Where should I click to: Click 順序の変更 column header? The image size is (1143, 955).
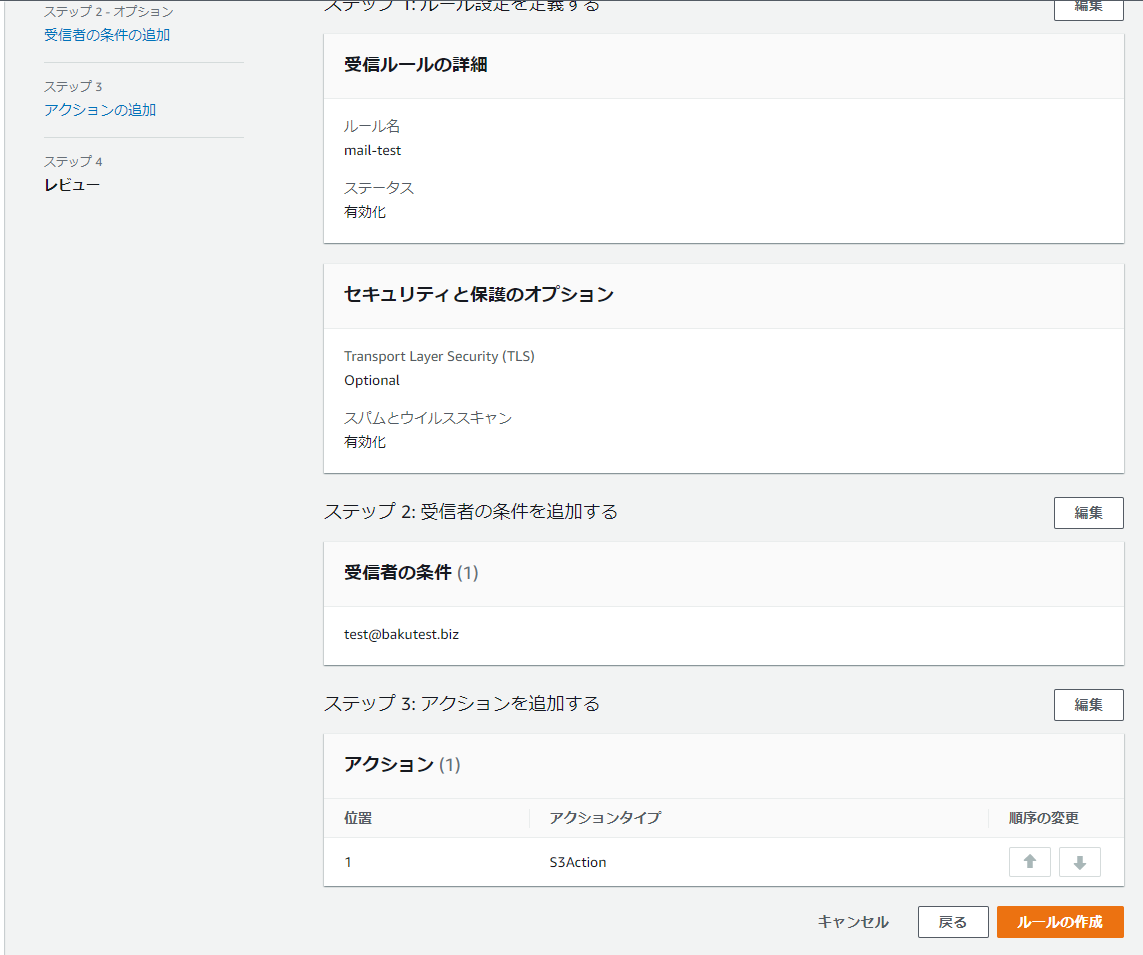click(1044, 818)
